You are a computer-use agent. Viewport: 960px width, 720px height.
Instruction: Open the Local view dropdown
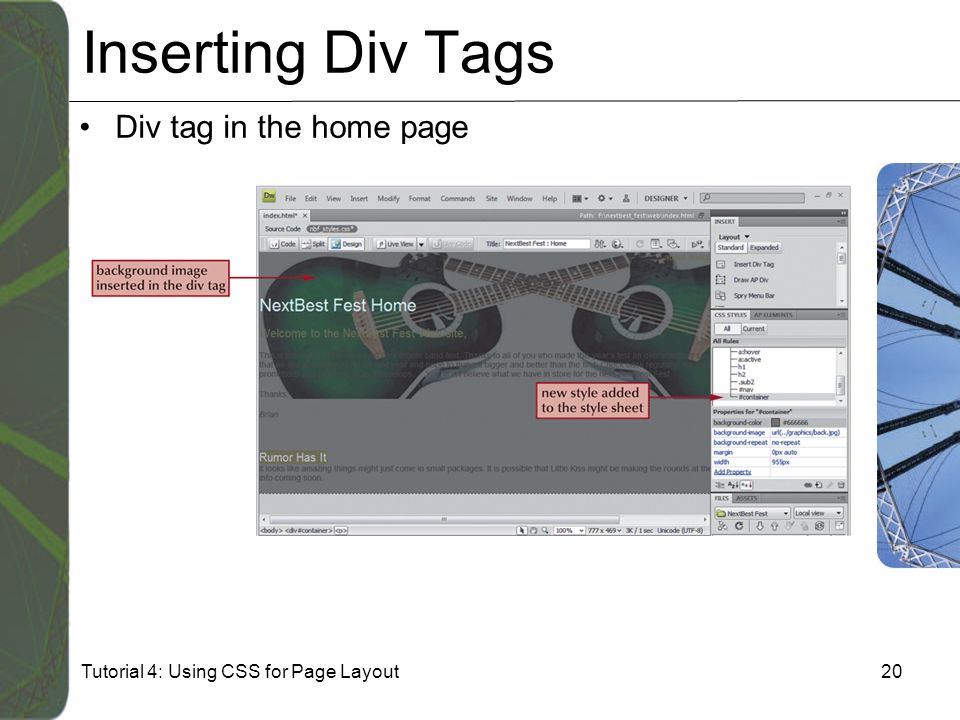coord(818,513)
